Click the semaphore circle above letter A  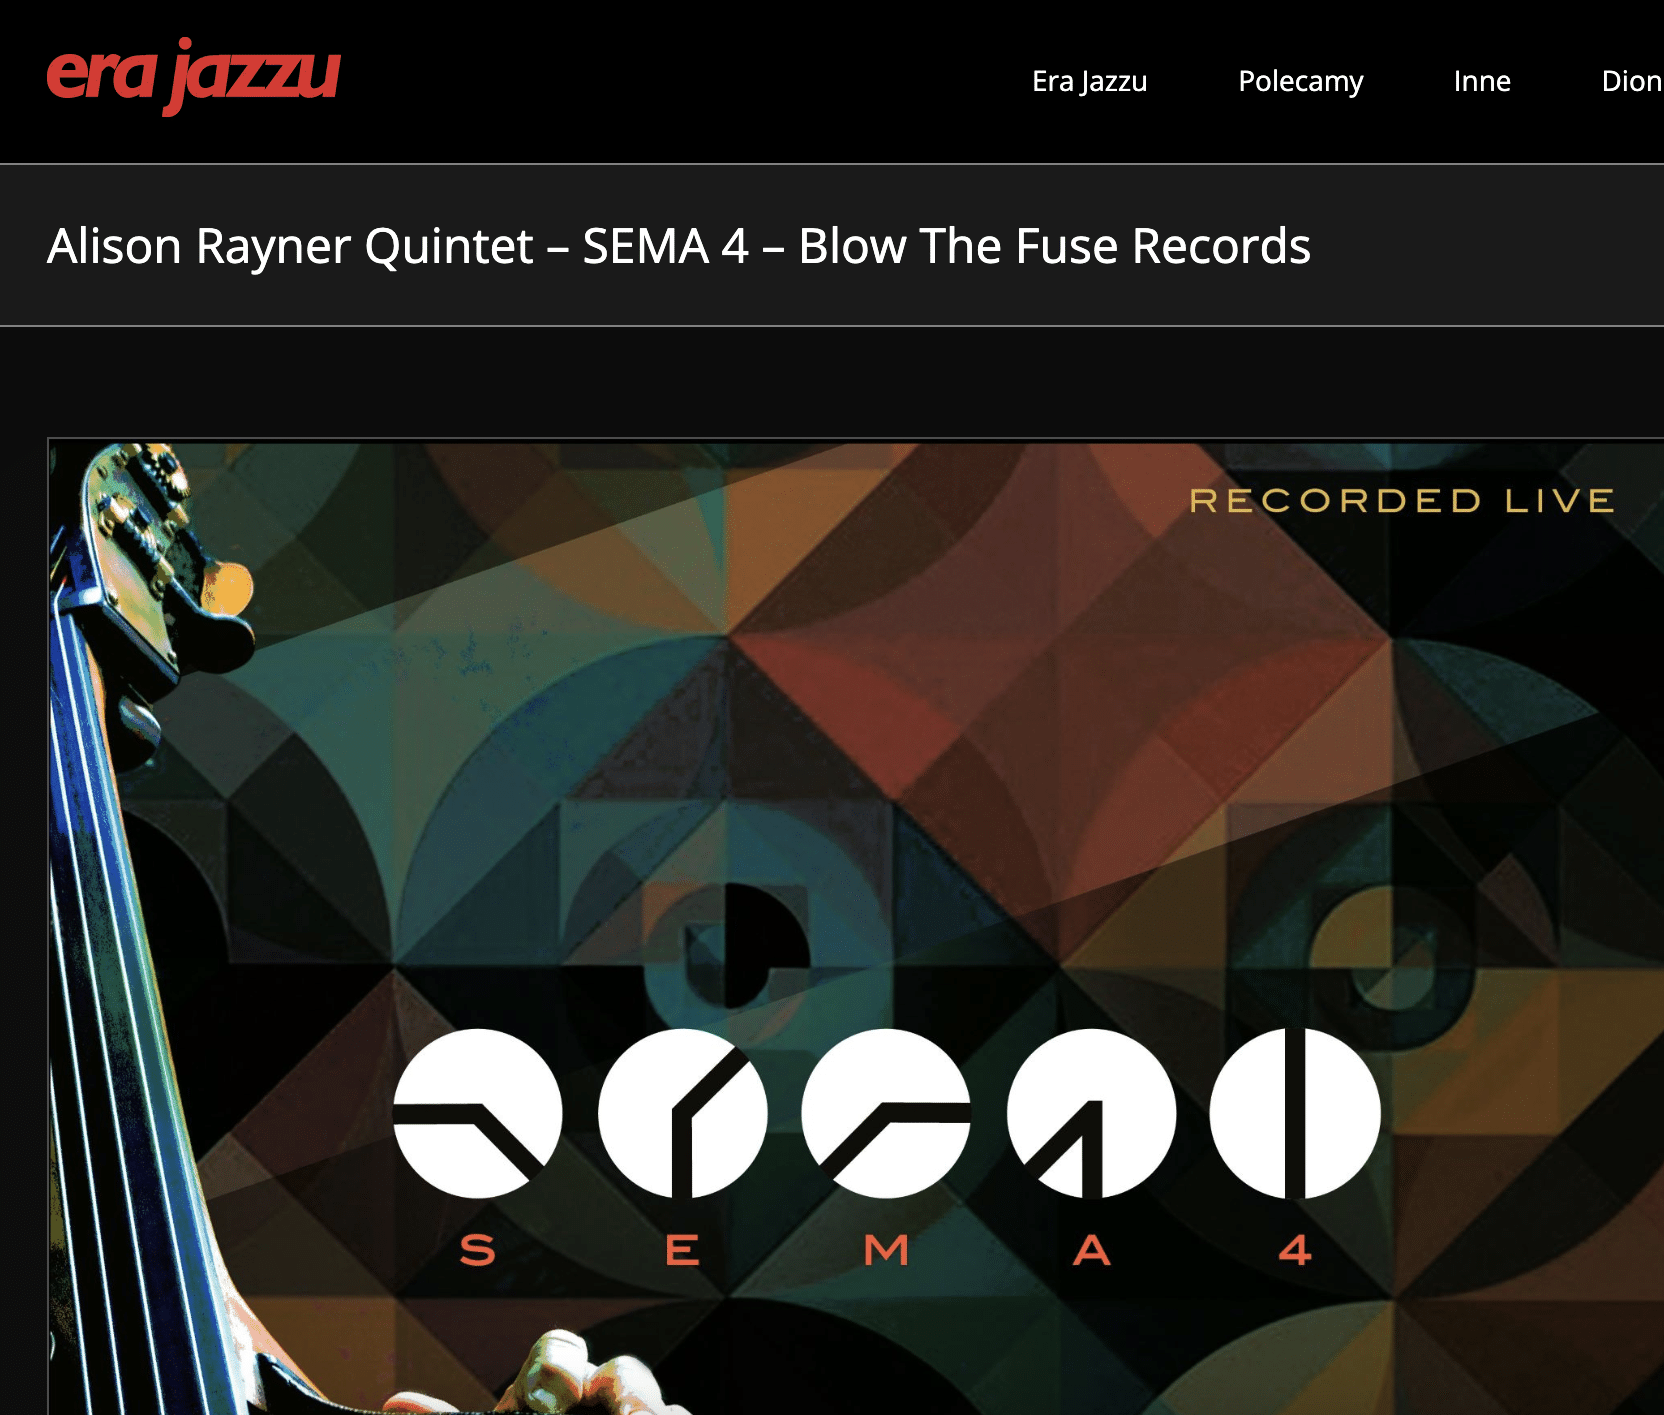[1091, 1113]
